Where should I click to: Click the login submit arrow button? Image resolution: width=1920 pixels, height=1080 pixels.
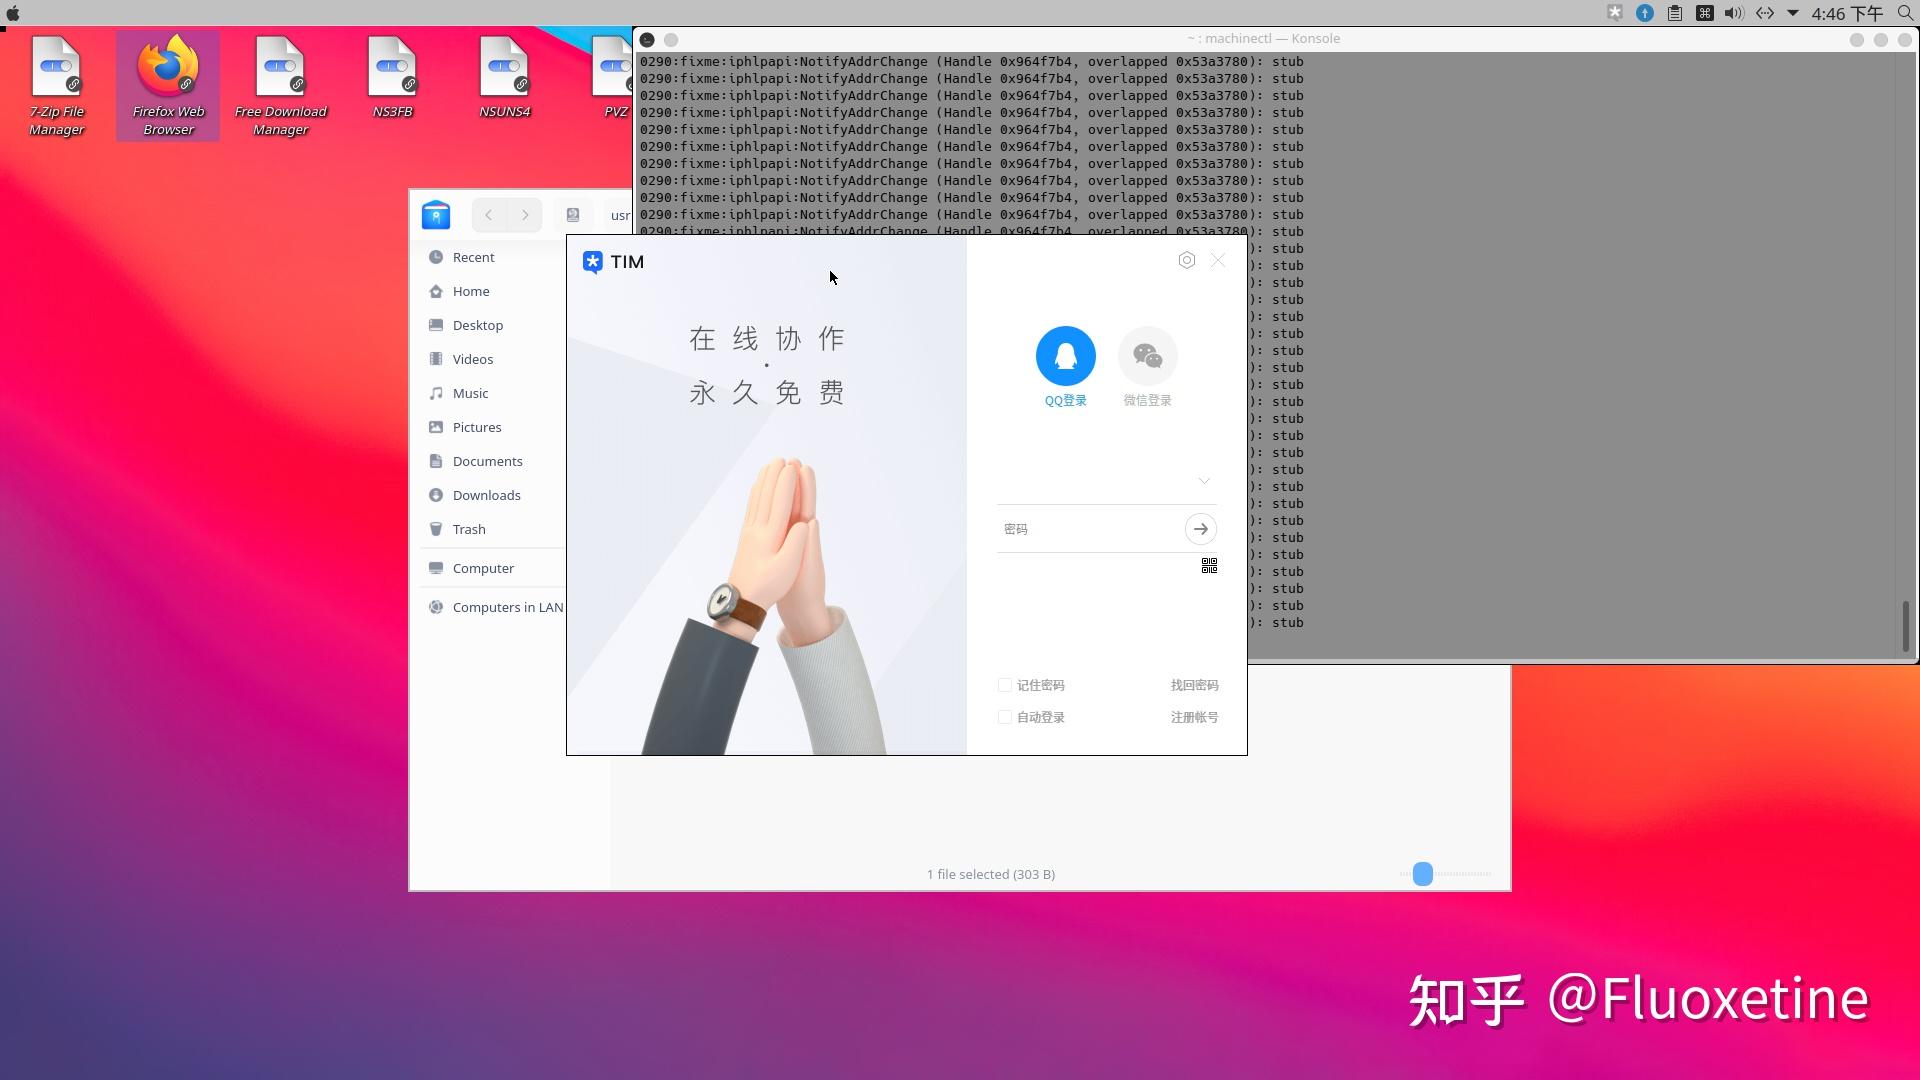pyautogui.click(x=1200, y=527)
